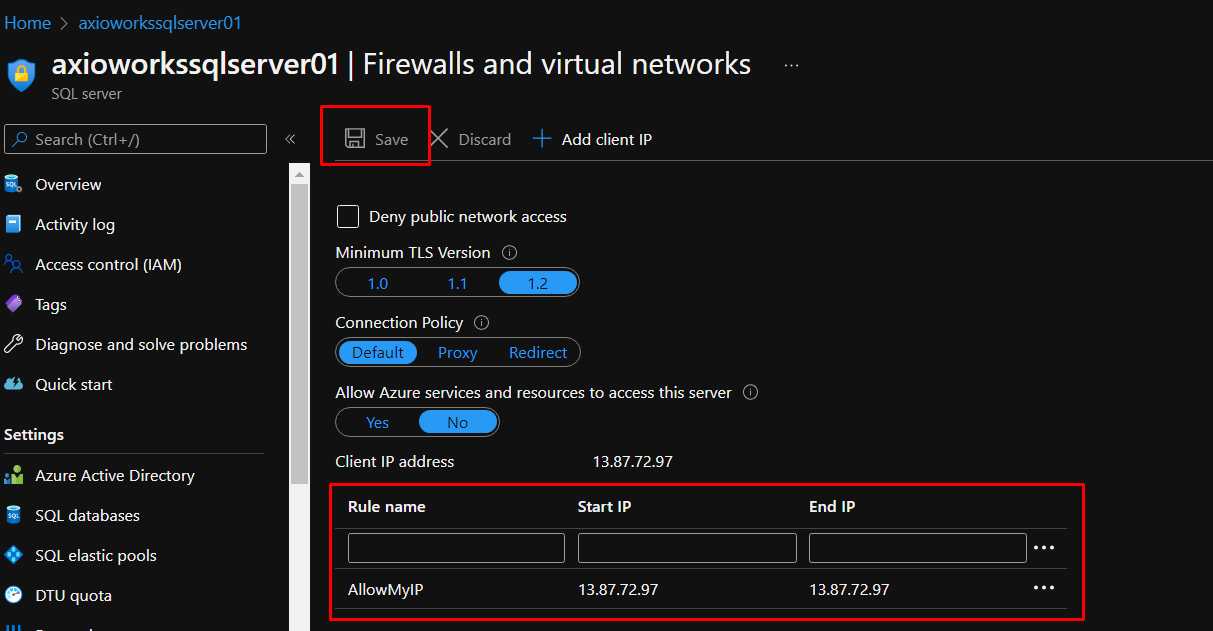Click the SQL server shield icon
Screen dimensions: 1213x631
click(x=21, y=75)
